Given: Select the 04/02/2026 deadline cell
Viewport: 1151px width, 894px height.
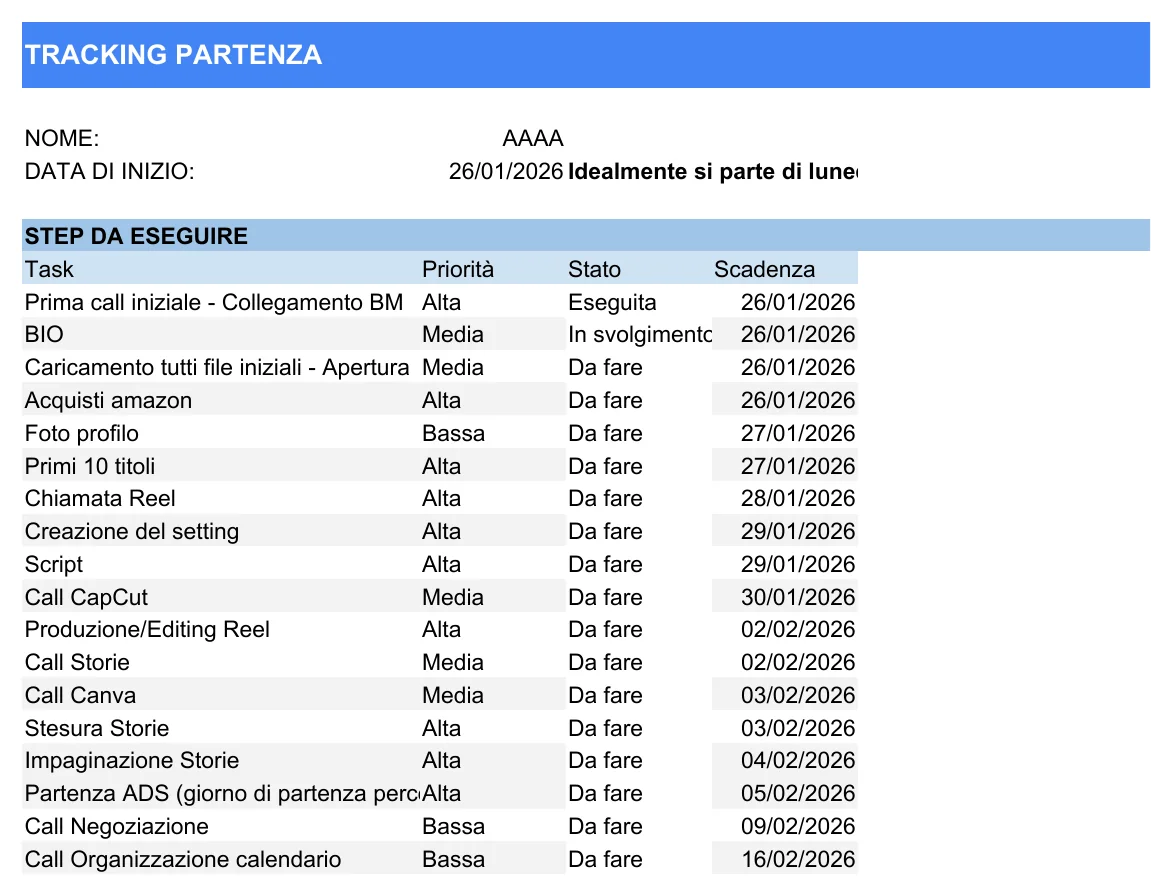Looking at the screenshot, I should click(784, 760).
